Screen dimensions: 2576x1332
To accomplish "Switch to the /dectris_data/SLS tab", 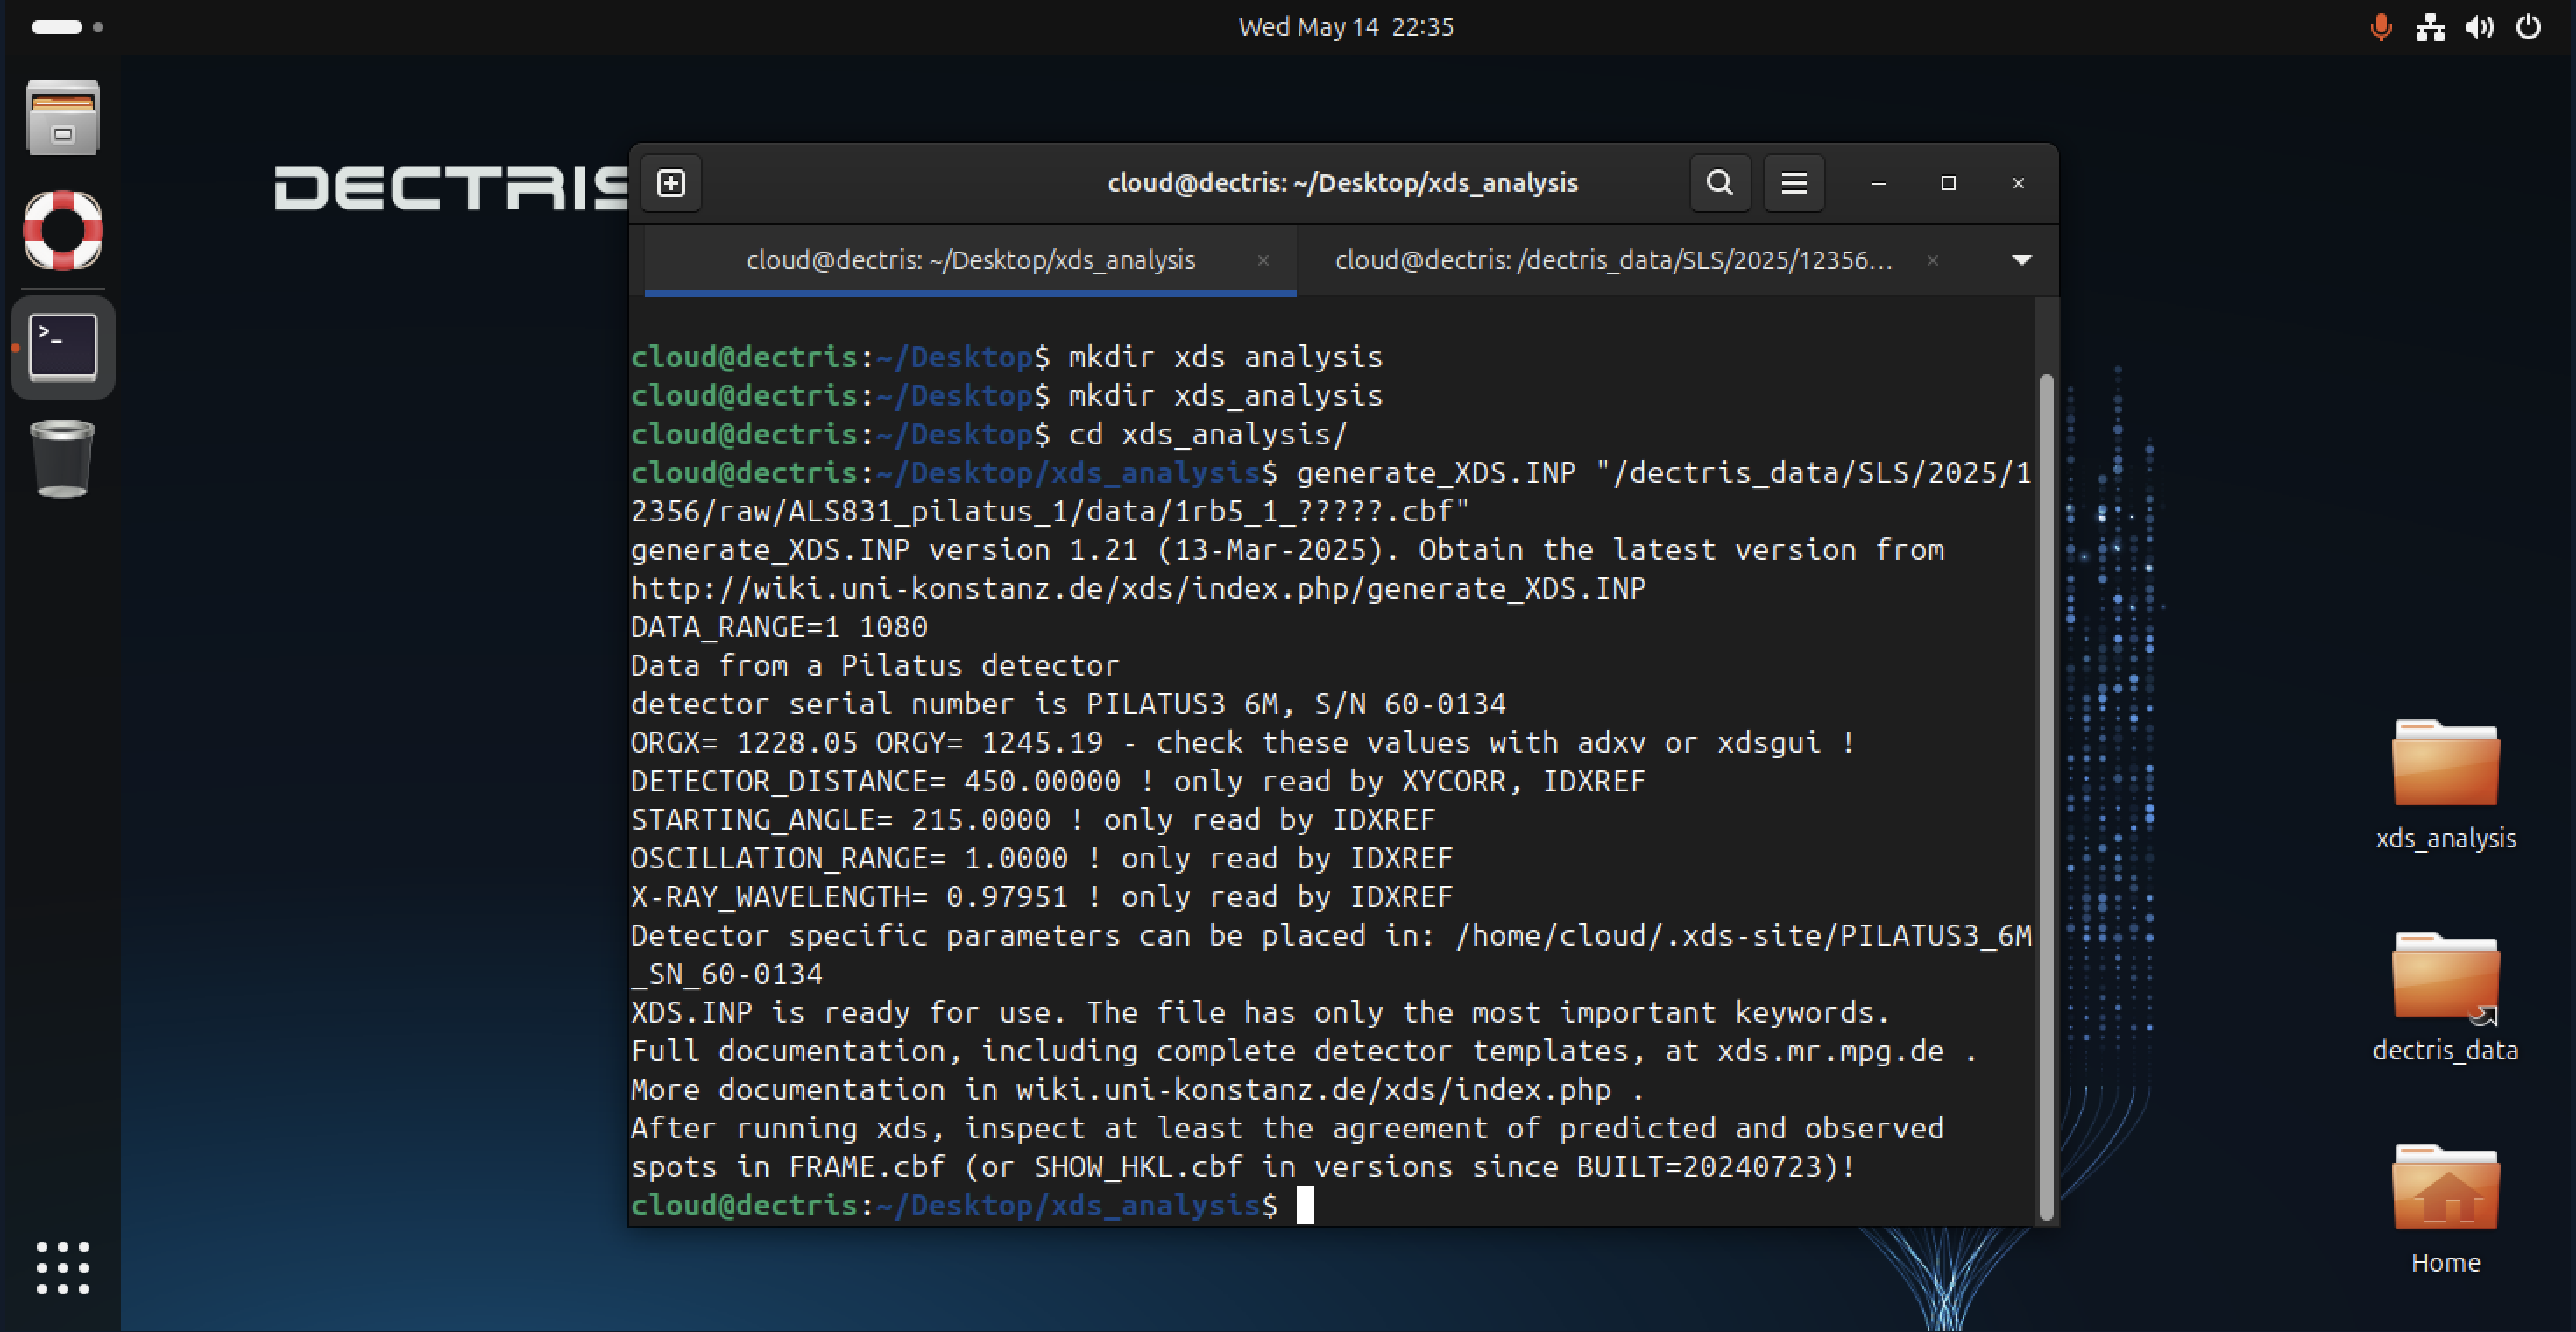I will pos(1613,260).
